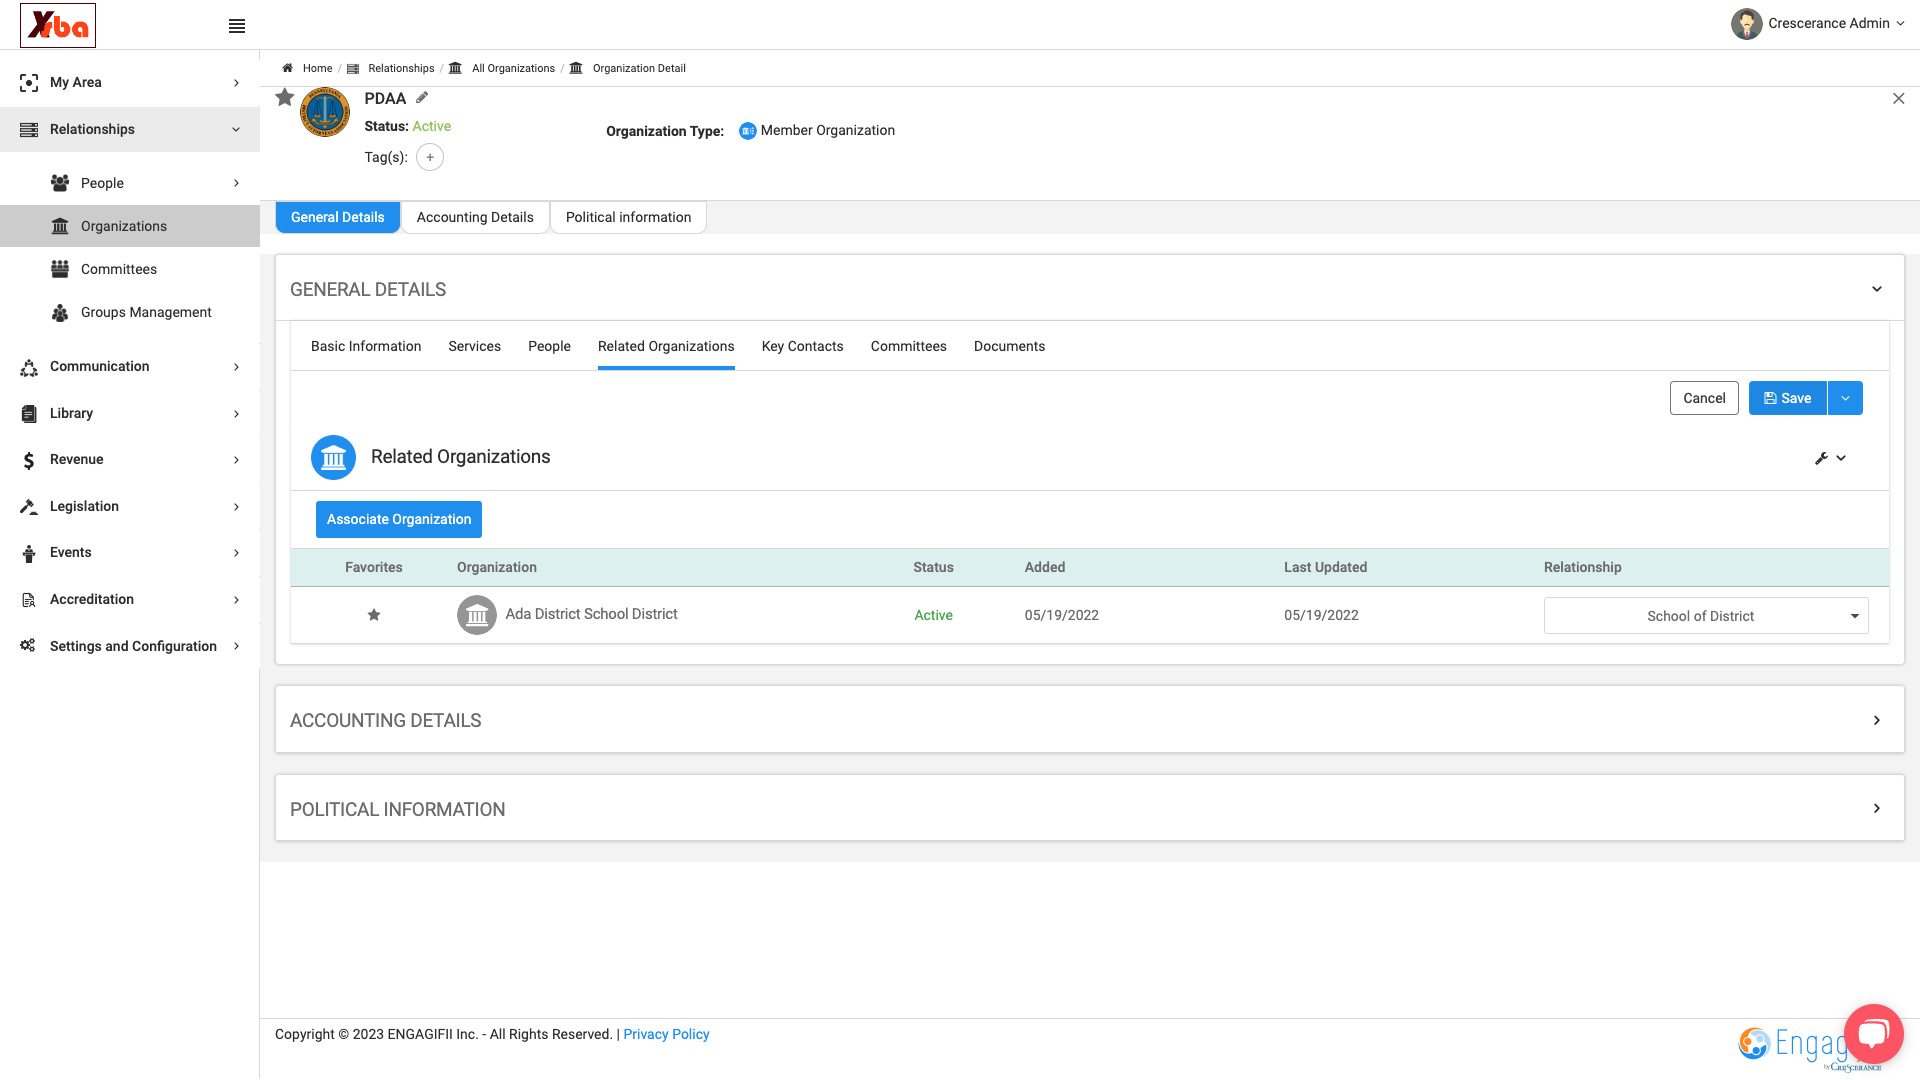Image resolution: width=1920 pixels, height=1080 pixels.
Task: Open the Save options dropdown arrow
Action: click(x=1845, y=398)
